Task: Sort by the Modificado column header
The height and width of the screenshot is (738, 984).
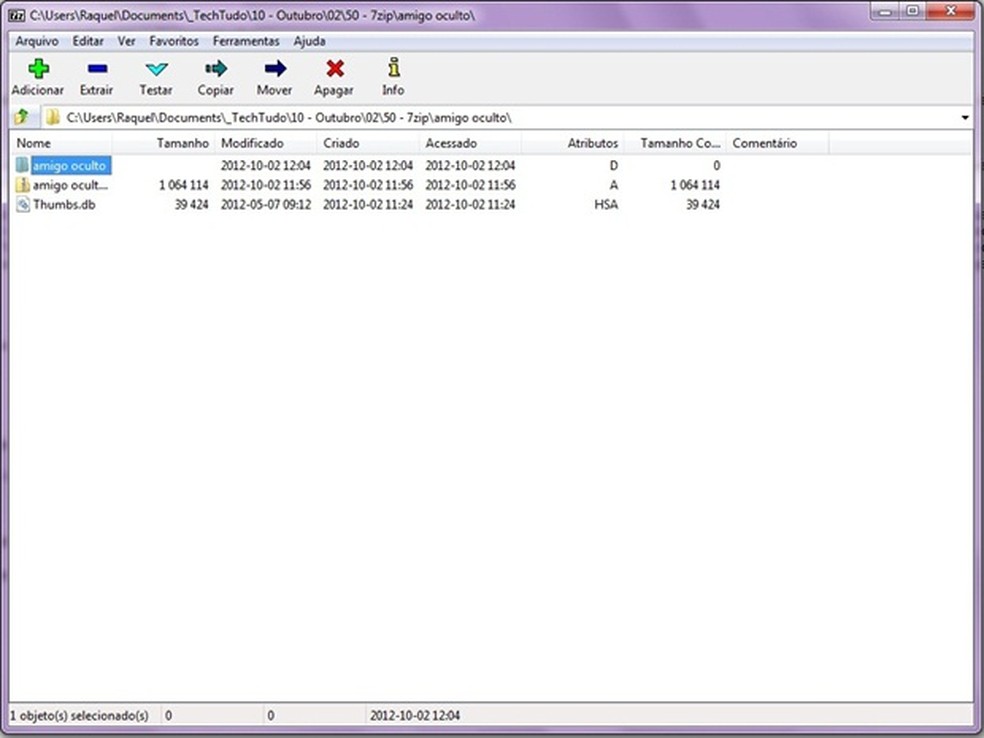Action: (266, 143)
